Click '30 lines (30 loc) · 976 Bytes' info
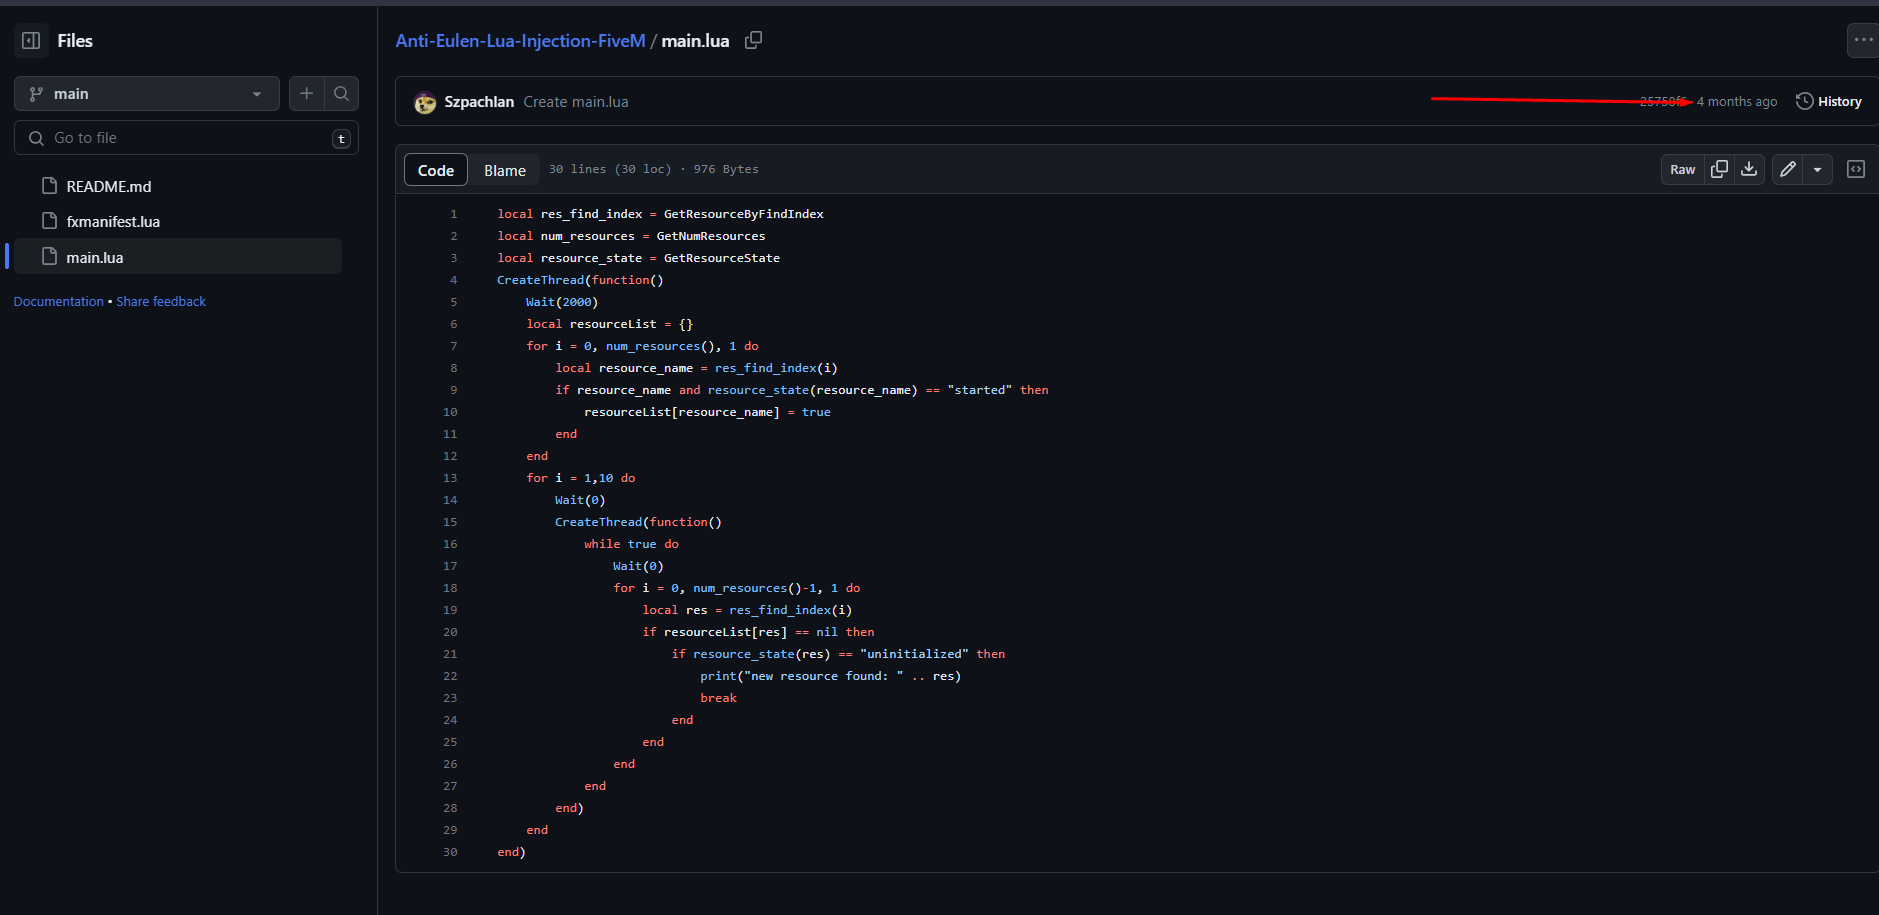Image resolution: width=1879 pixels, height=915 pixels. (x=654, y=169)
